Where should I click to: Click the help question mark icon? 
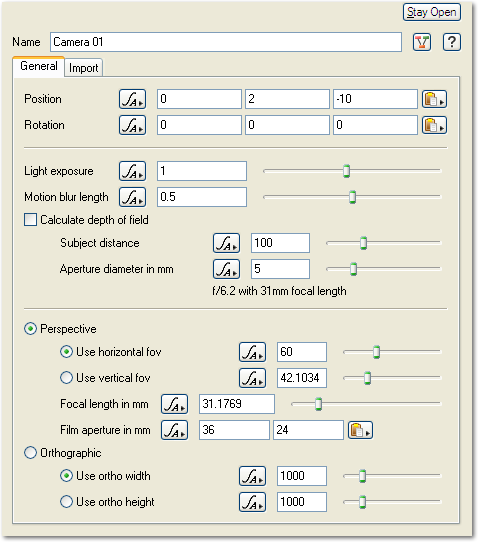pos(452,42)
